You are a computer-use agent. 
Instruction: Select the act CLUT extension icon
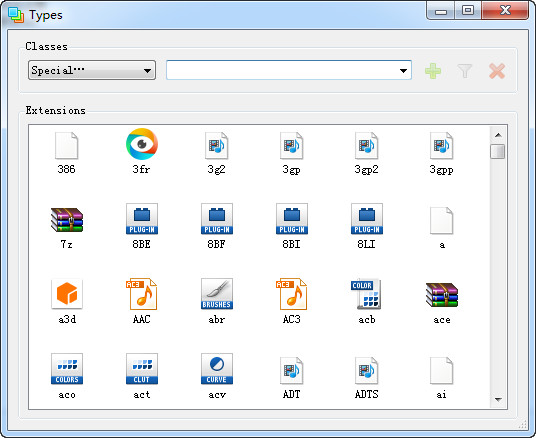pos(142,369)
